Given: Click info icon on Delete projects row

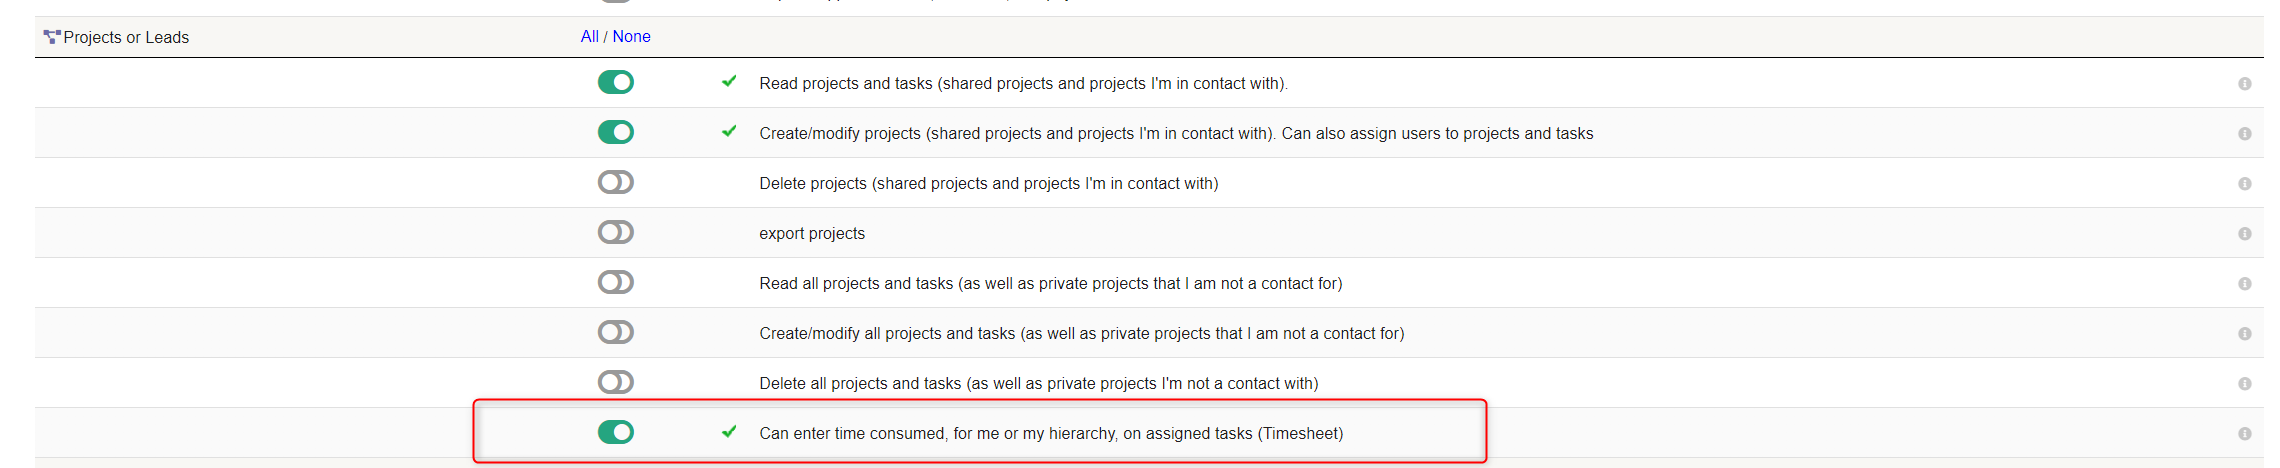Looking at the screenshot, I should 2245,184.
